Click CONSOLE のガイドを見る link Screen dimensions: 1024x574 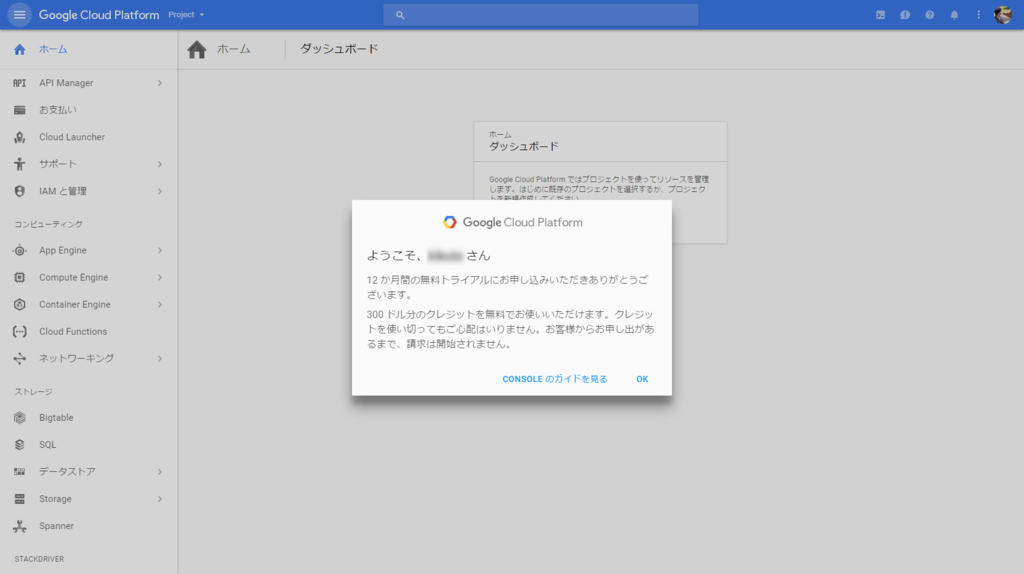(554, 379)
